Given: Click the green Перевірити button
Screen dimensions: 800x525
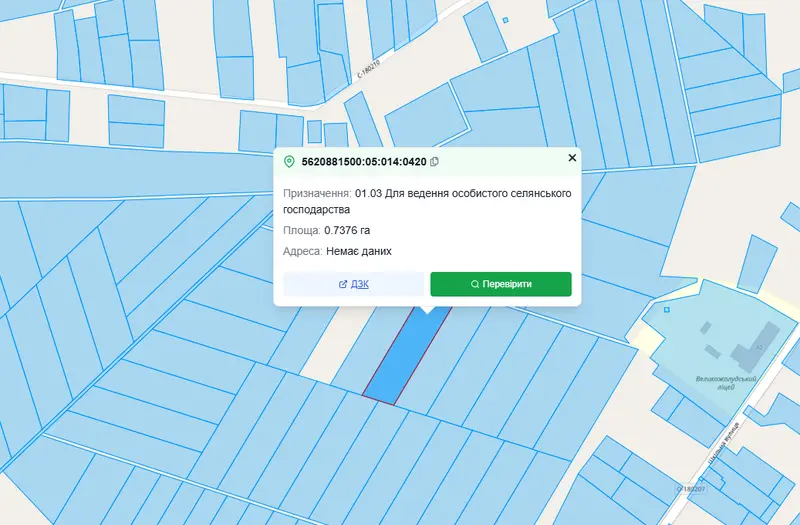Looking at the screenshot, I should pos(501,284).
